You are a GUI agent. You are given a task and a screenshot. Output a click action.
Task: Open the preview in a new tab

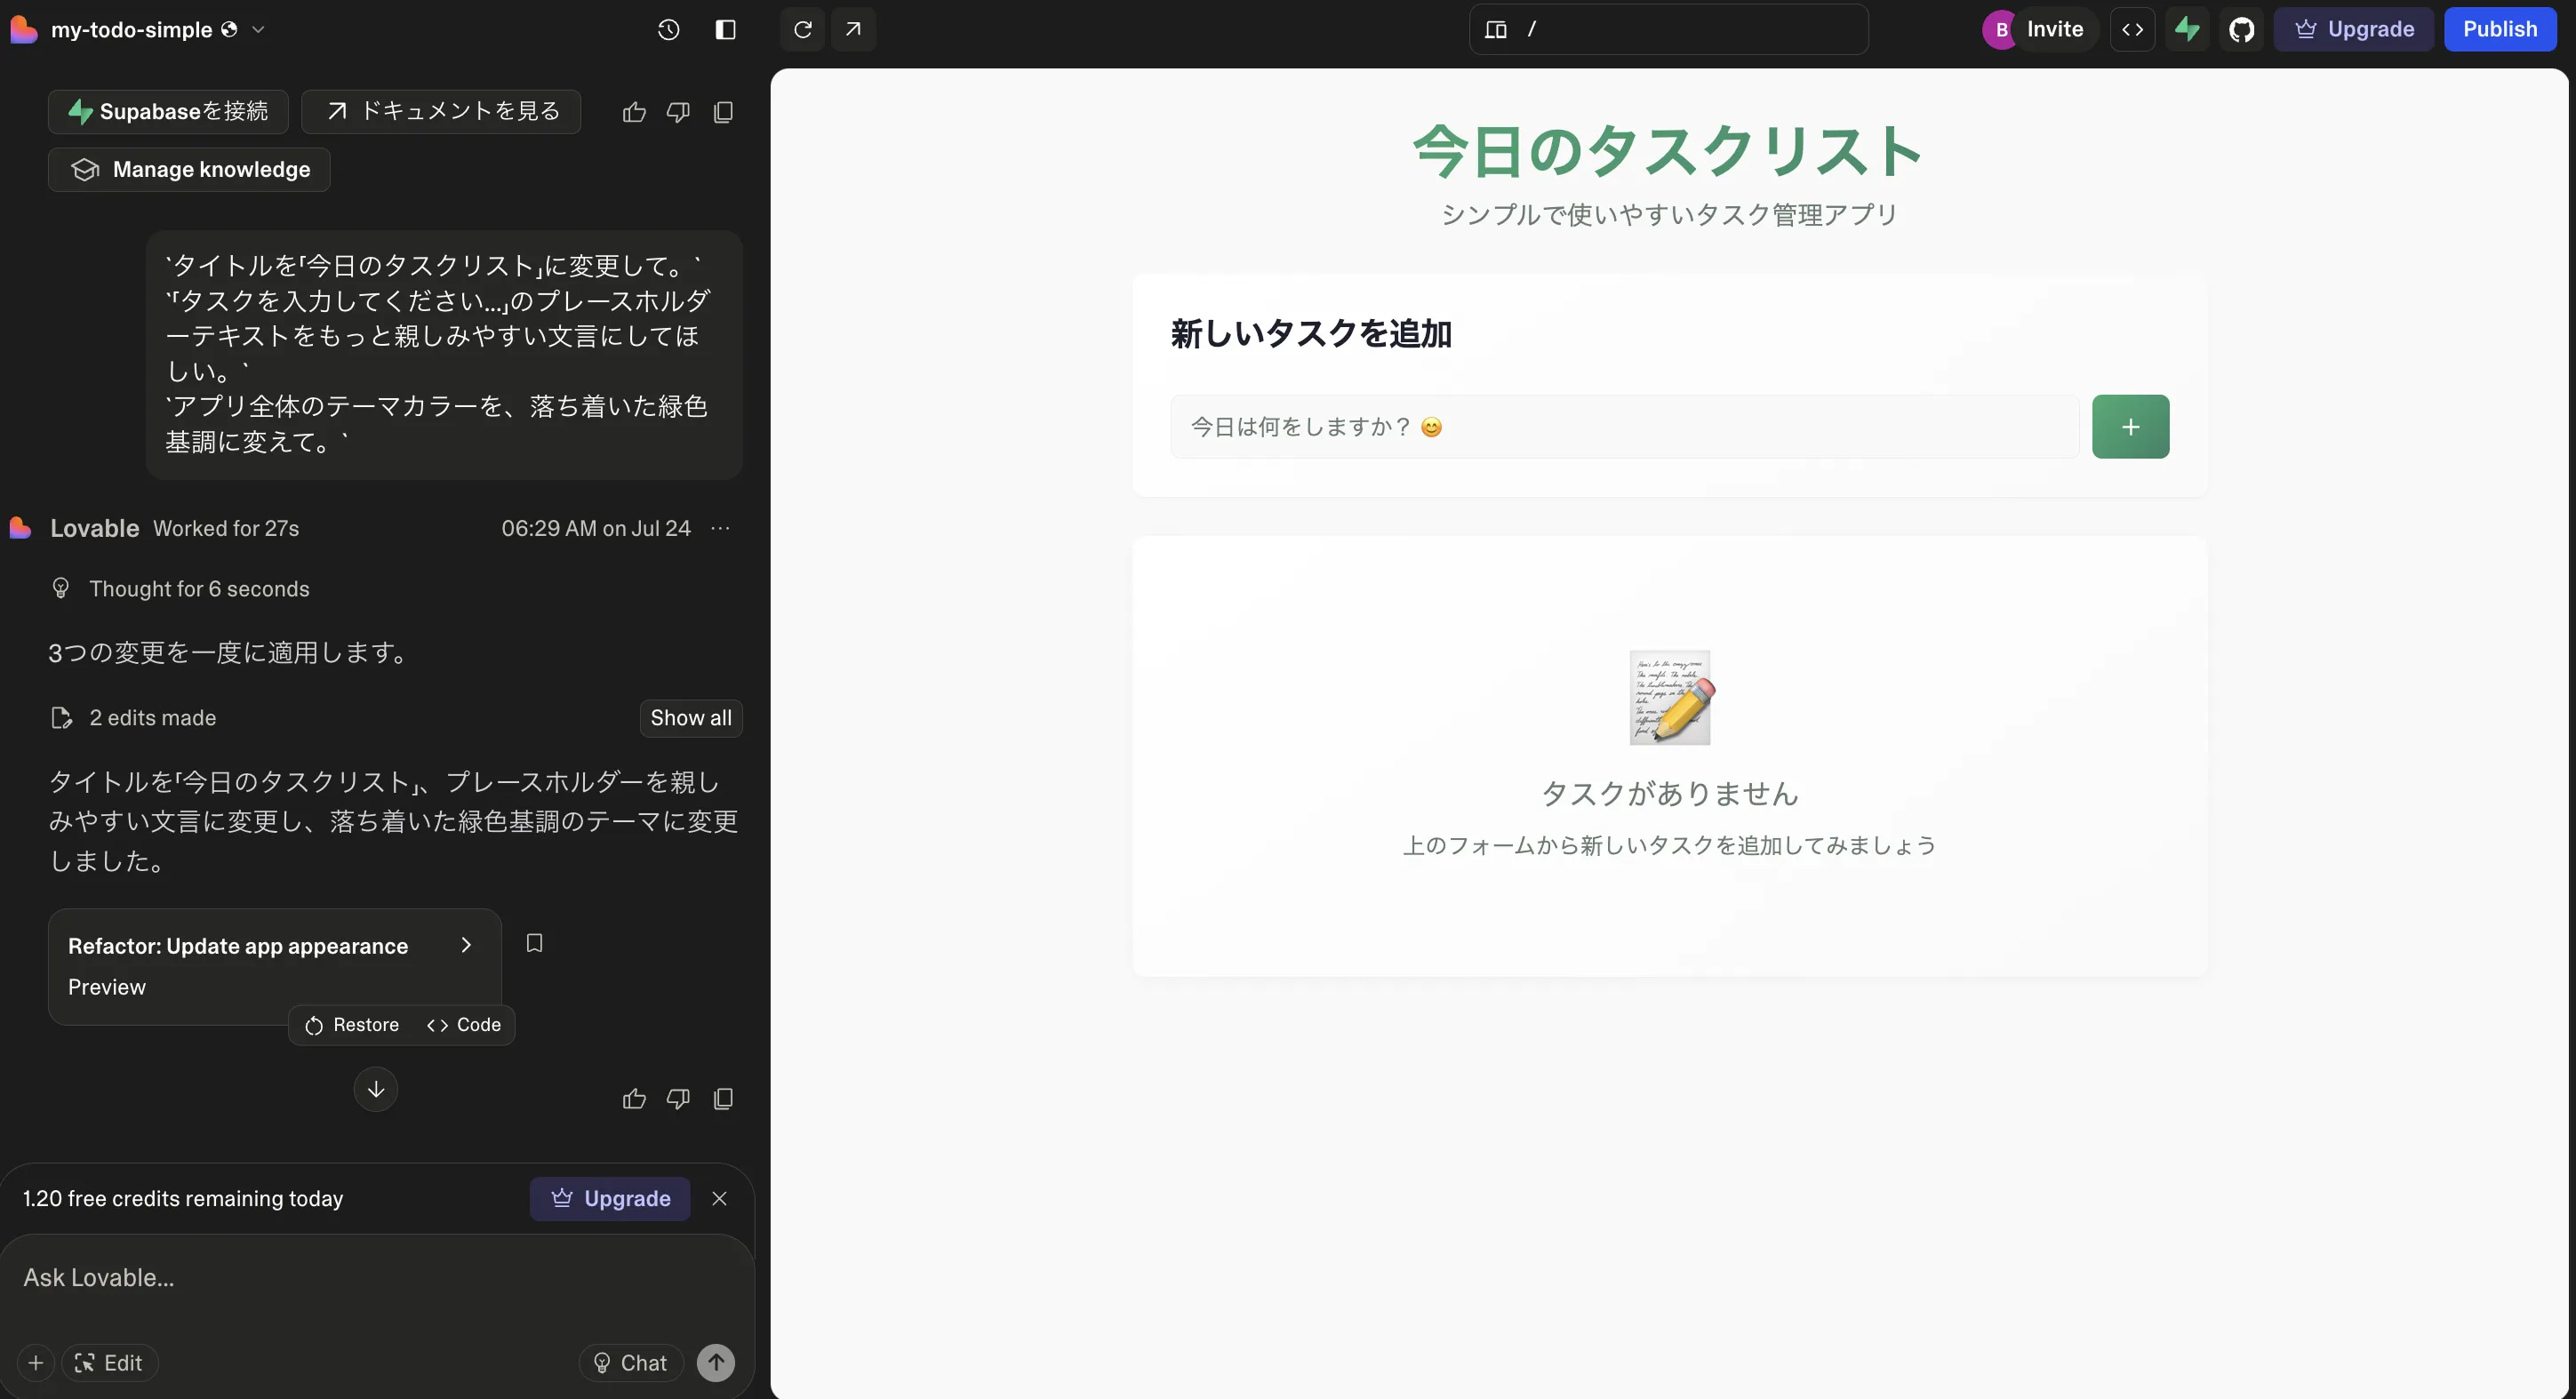[x=853, y=29]
